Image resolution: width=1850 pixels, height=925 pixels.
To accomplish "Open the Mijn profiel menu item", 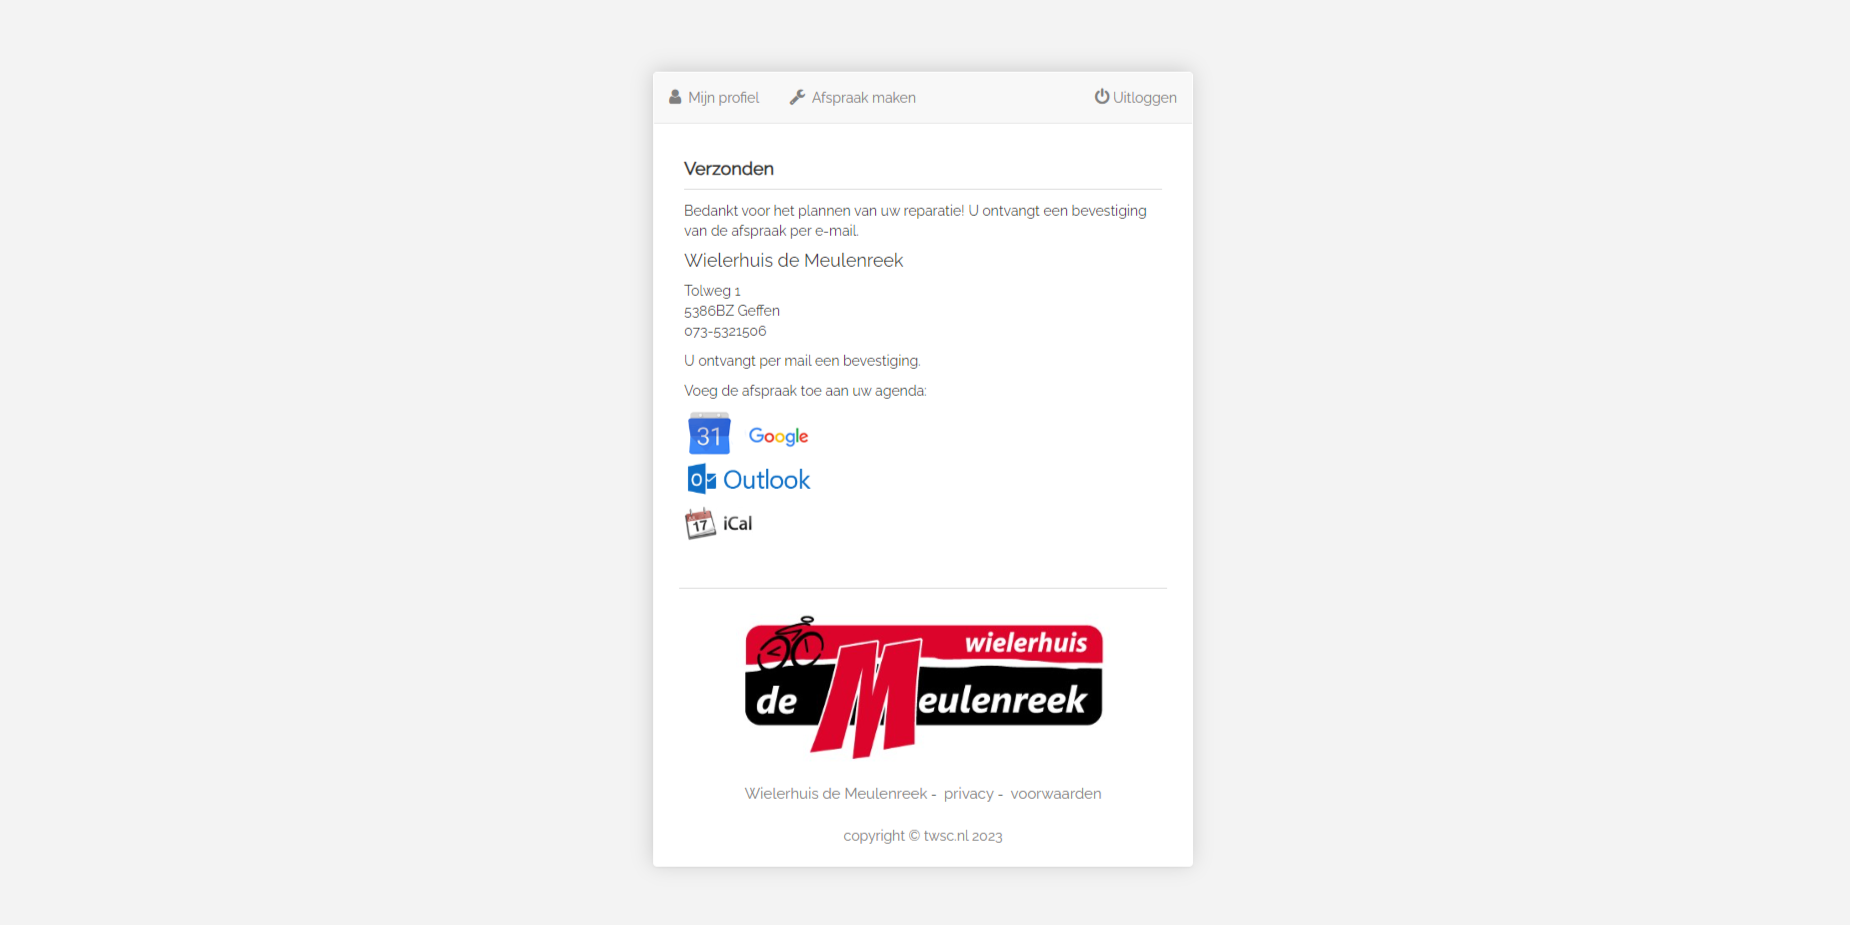I will 714,97.
